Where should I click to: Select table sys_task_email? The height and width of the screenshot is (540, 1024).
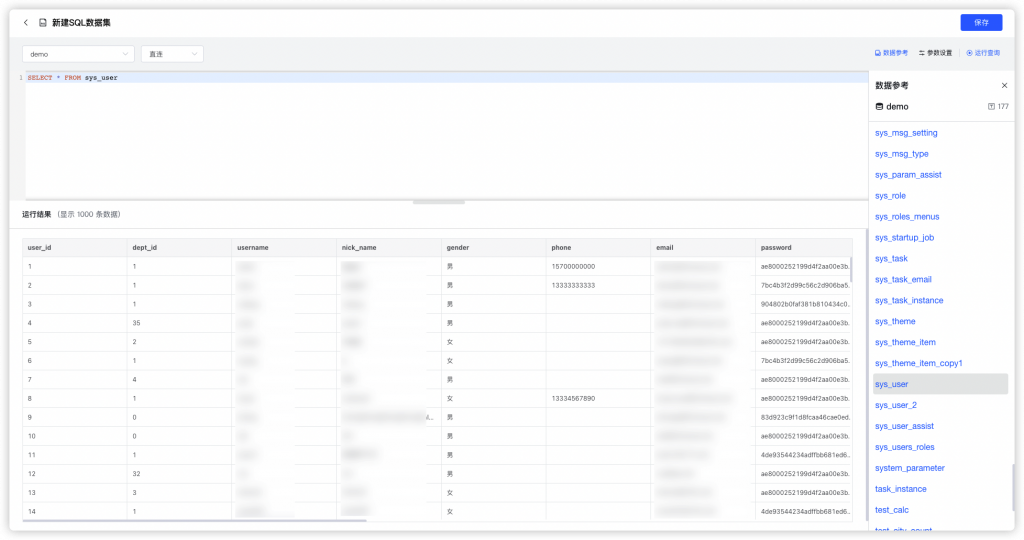(903, 279)
